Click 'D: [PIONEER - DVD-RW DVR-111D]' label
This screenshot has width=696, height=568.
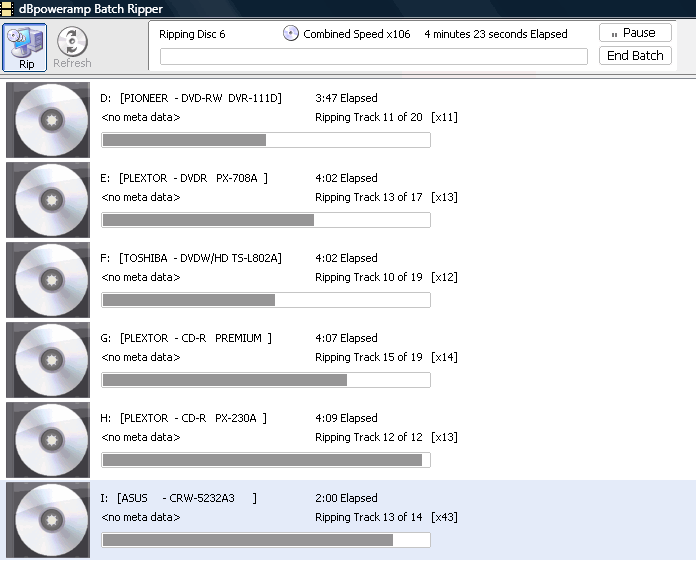pyautogui.click(x=191, y=98)
